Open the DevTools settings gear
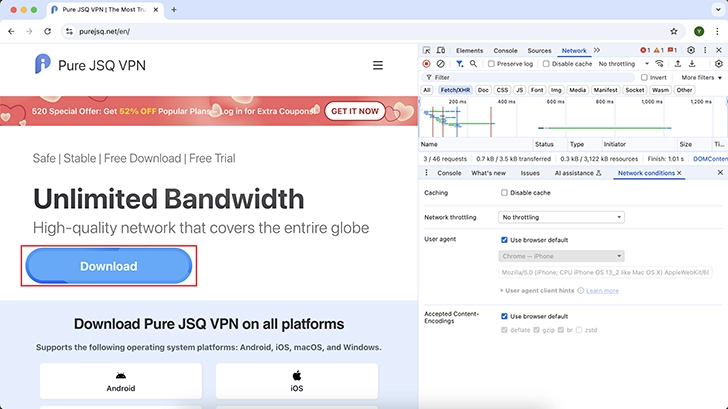Image resolution: width=728 pixels, height=409 pixels. (691, 50)
